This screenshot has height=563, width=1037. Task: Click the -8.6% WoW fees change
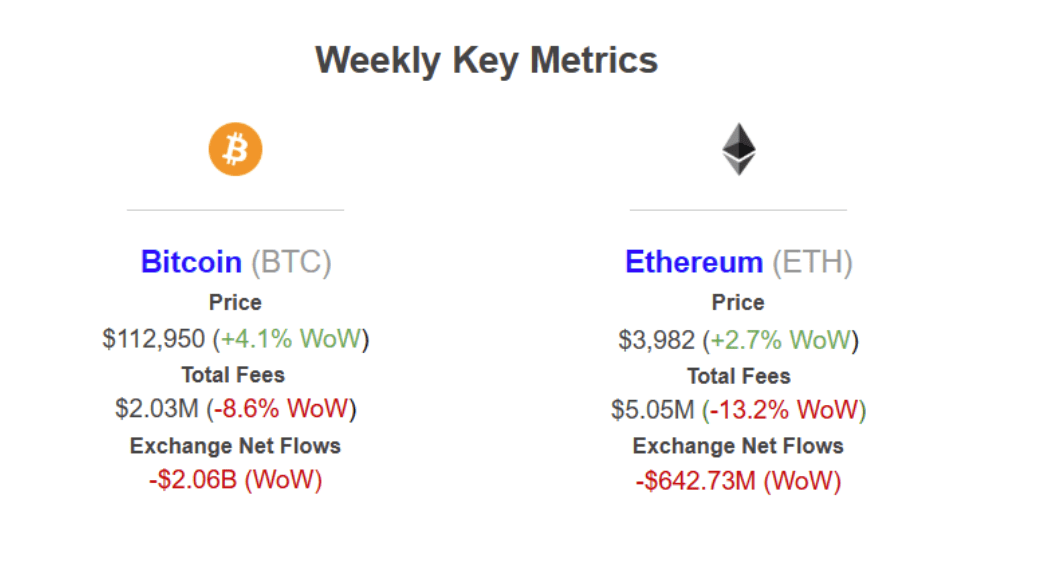[280, 409]
